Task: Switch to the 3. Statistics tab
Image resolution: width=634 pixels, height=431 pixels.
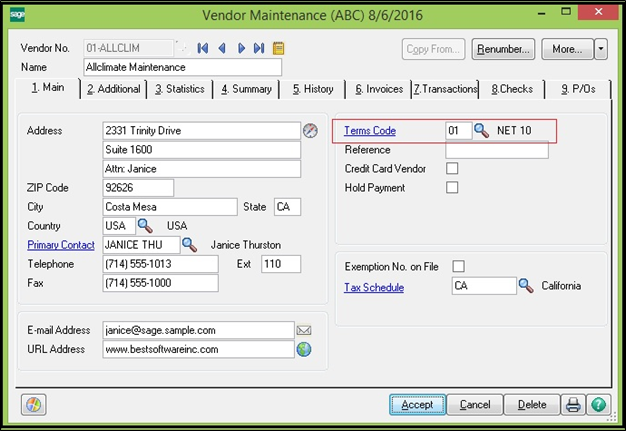Action: pyautogui.click(x=180, y=89)
